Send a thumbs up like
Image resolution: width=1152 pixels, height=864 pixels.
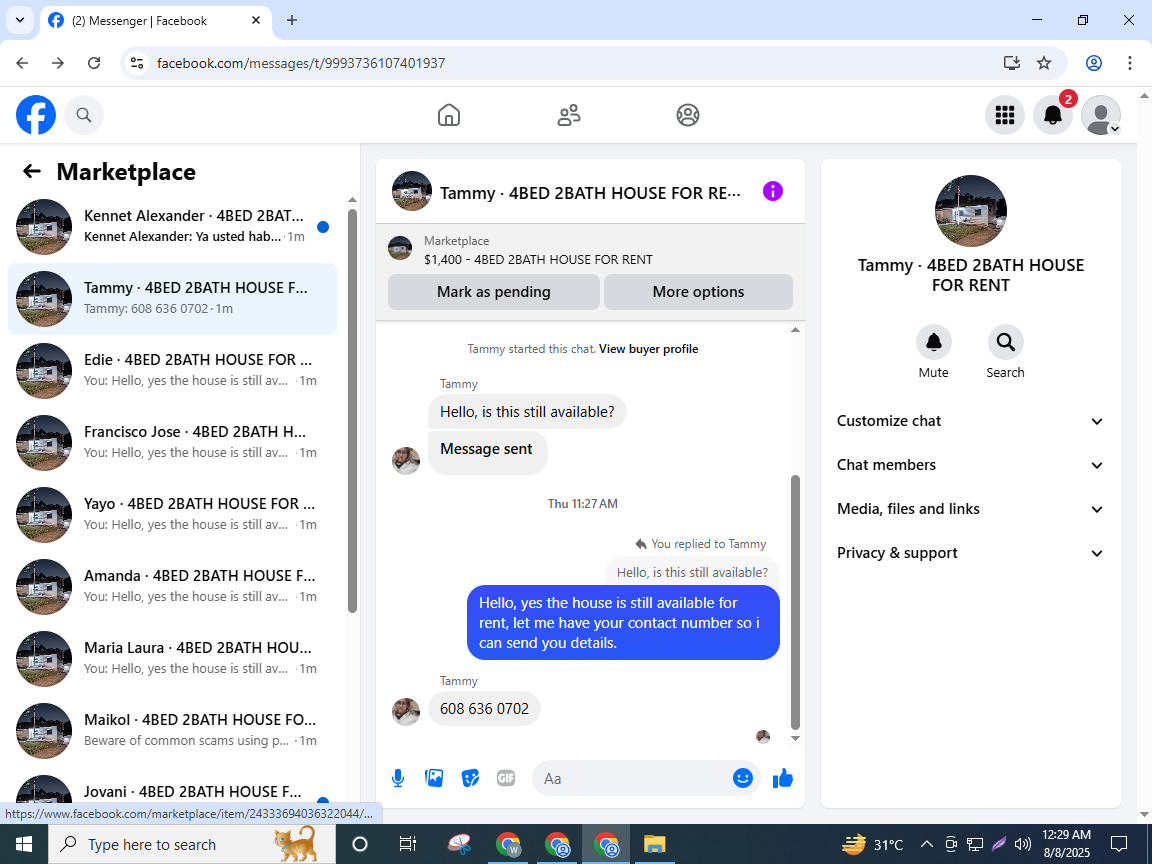pyautogui.click(x=783, y=779)
